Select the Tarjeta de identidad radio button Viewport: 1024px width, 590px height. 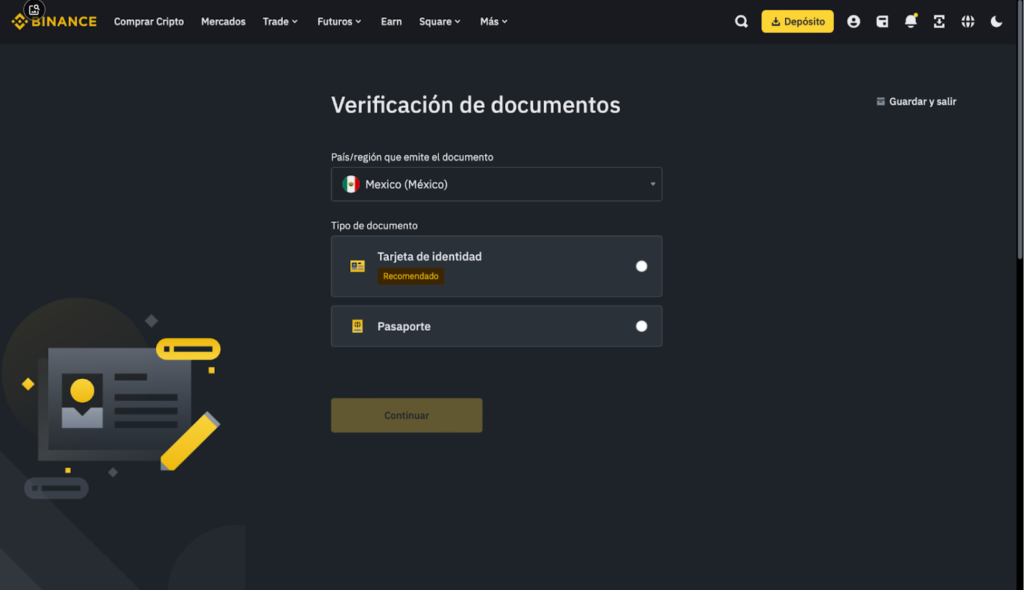click(x=641, y=266)
